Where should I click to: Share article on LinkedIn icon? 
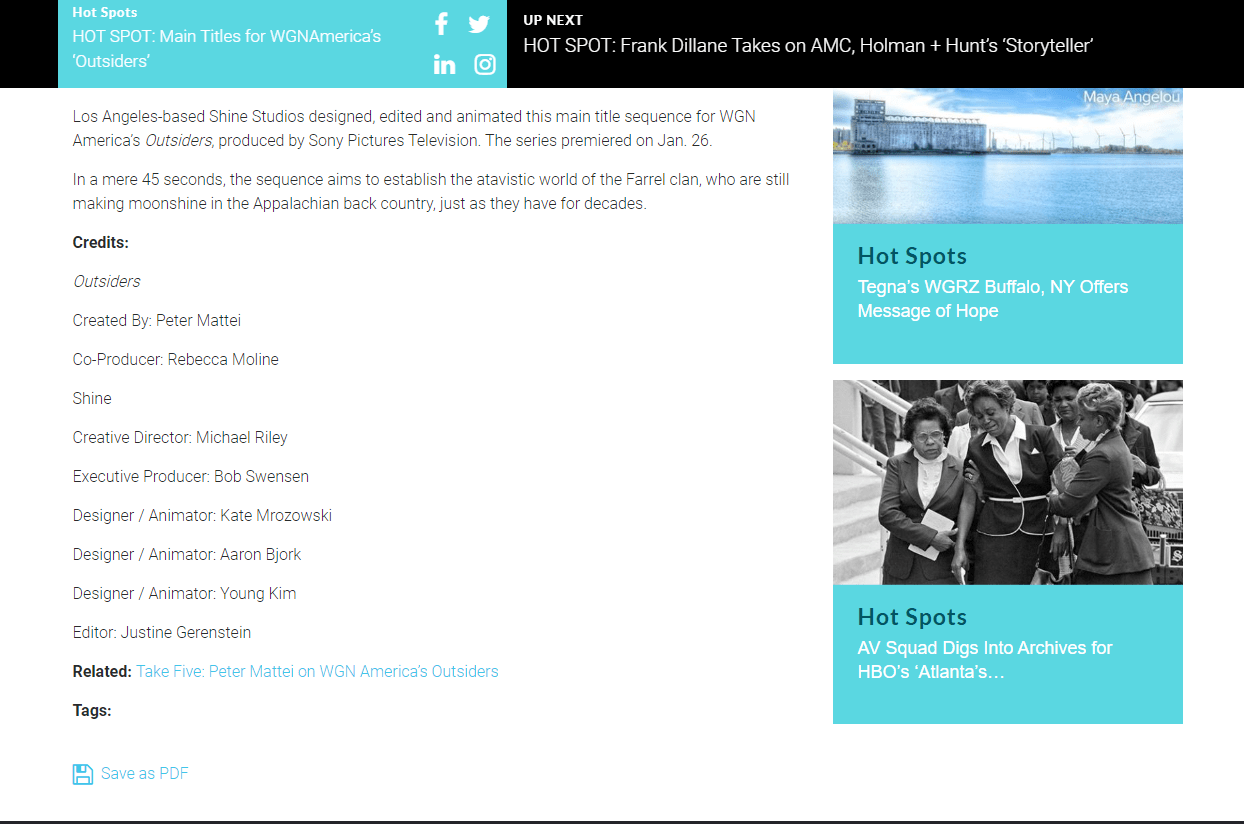[x=445, y=64]
